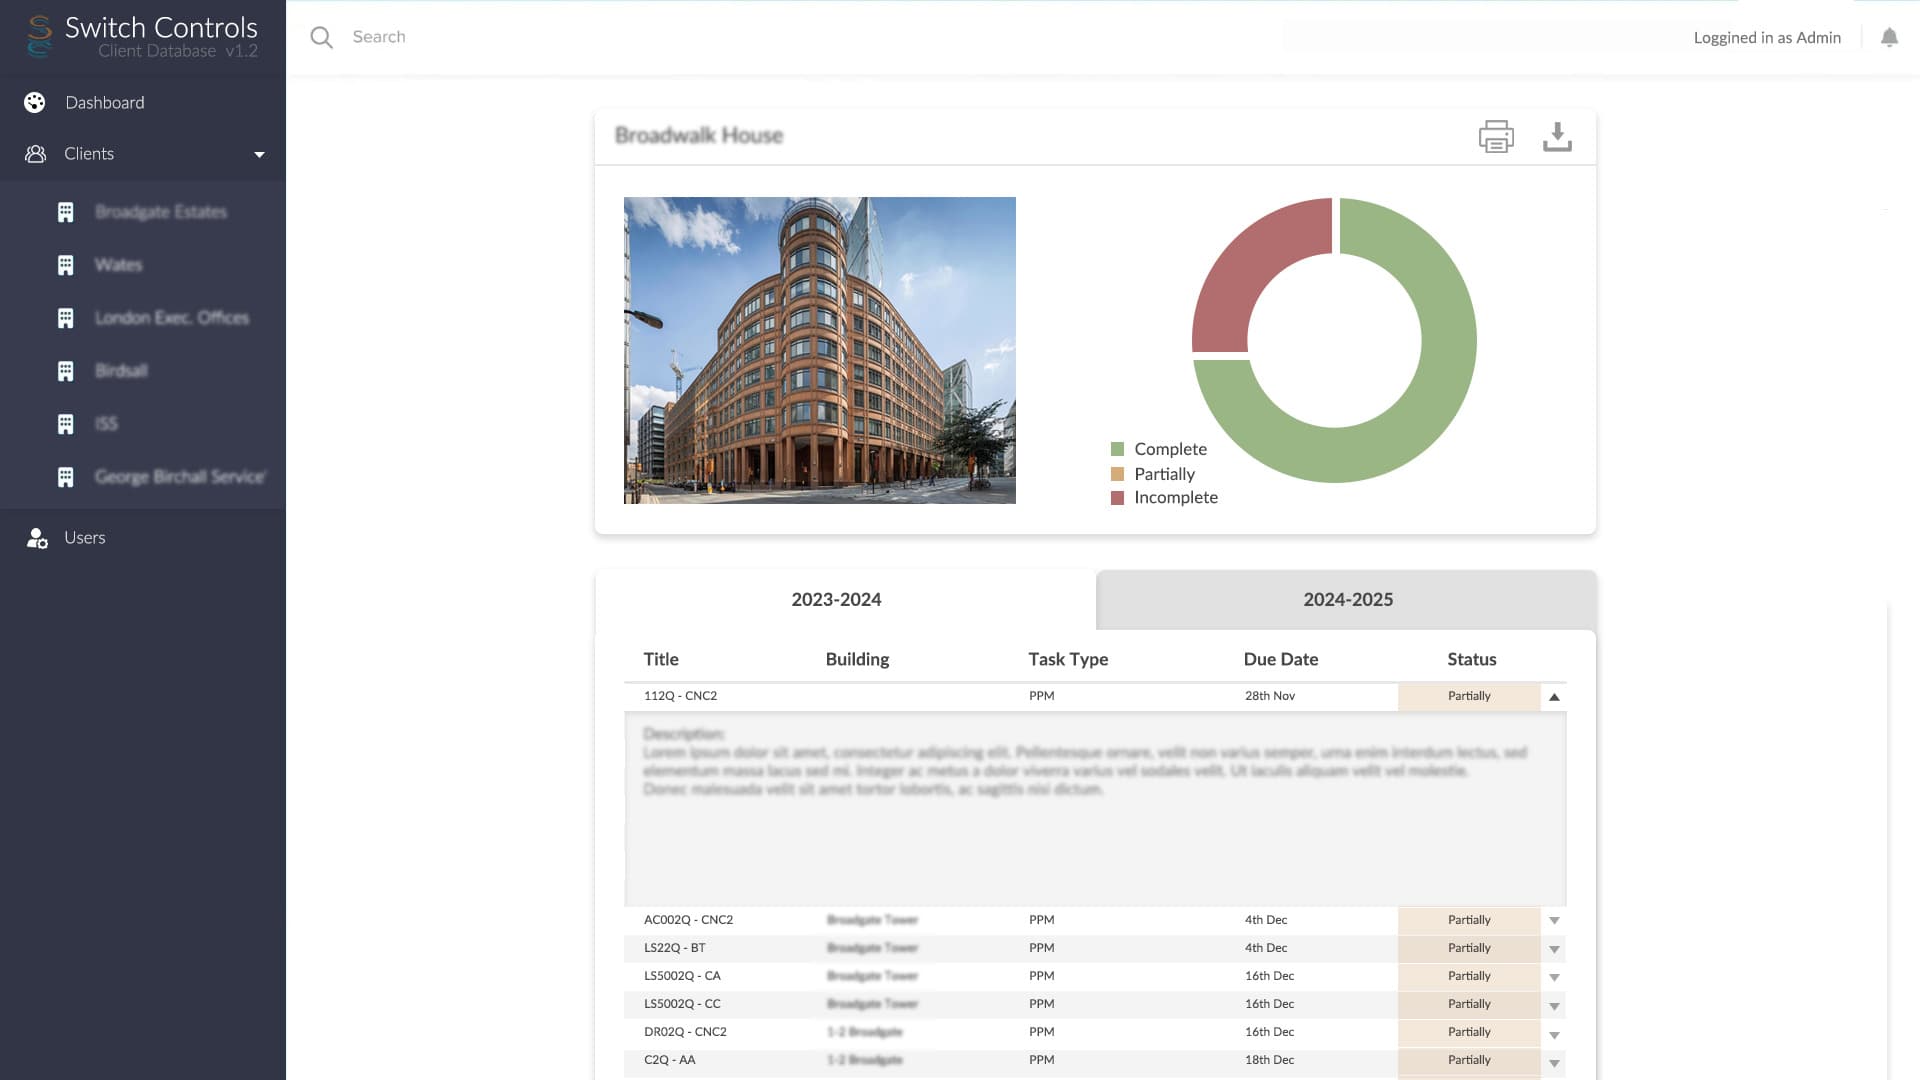Open the notifications bell

1889,38
